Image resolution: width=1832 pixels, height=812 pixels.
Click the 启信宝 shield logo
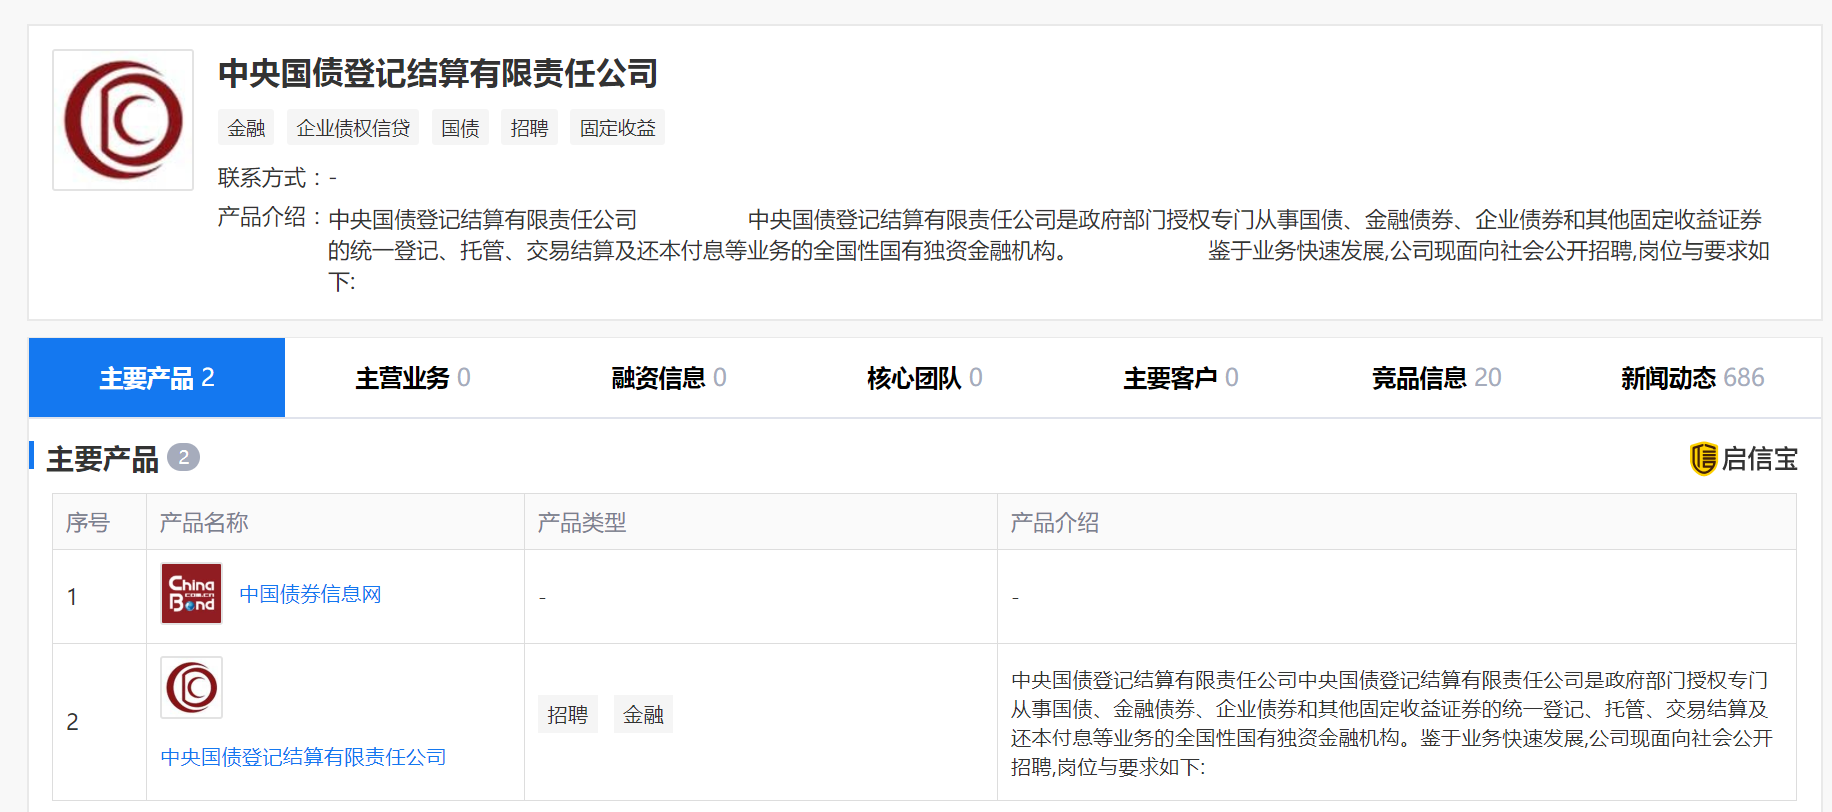click(1703, 459)
